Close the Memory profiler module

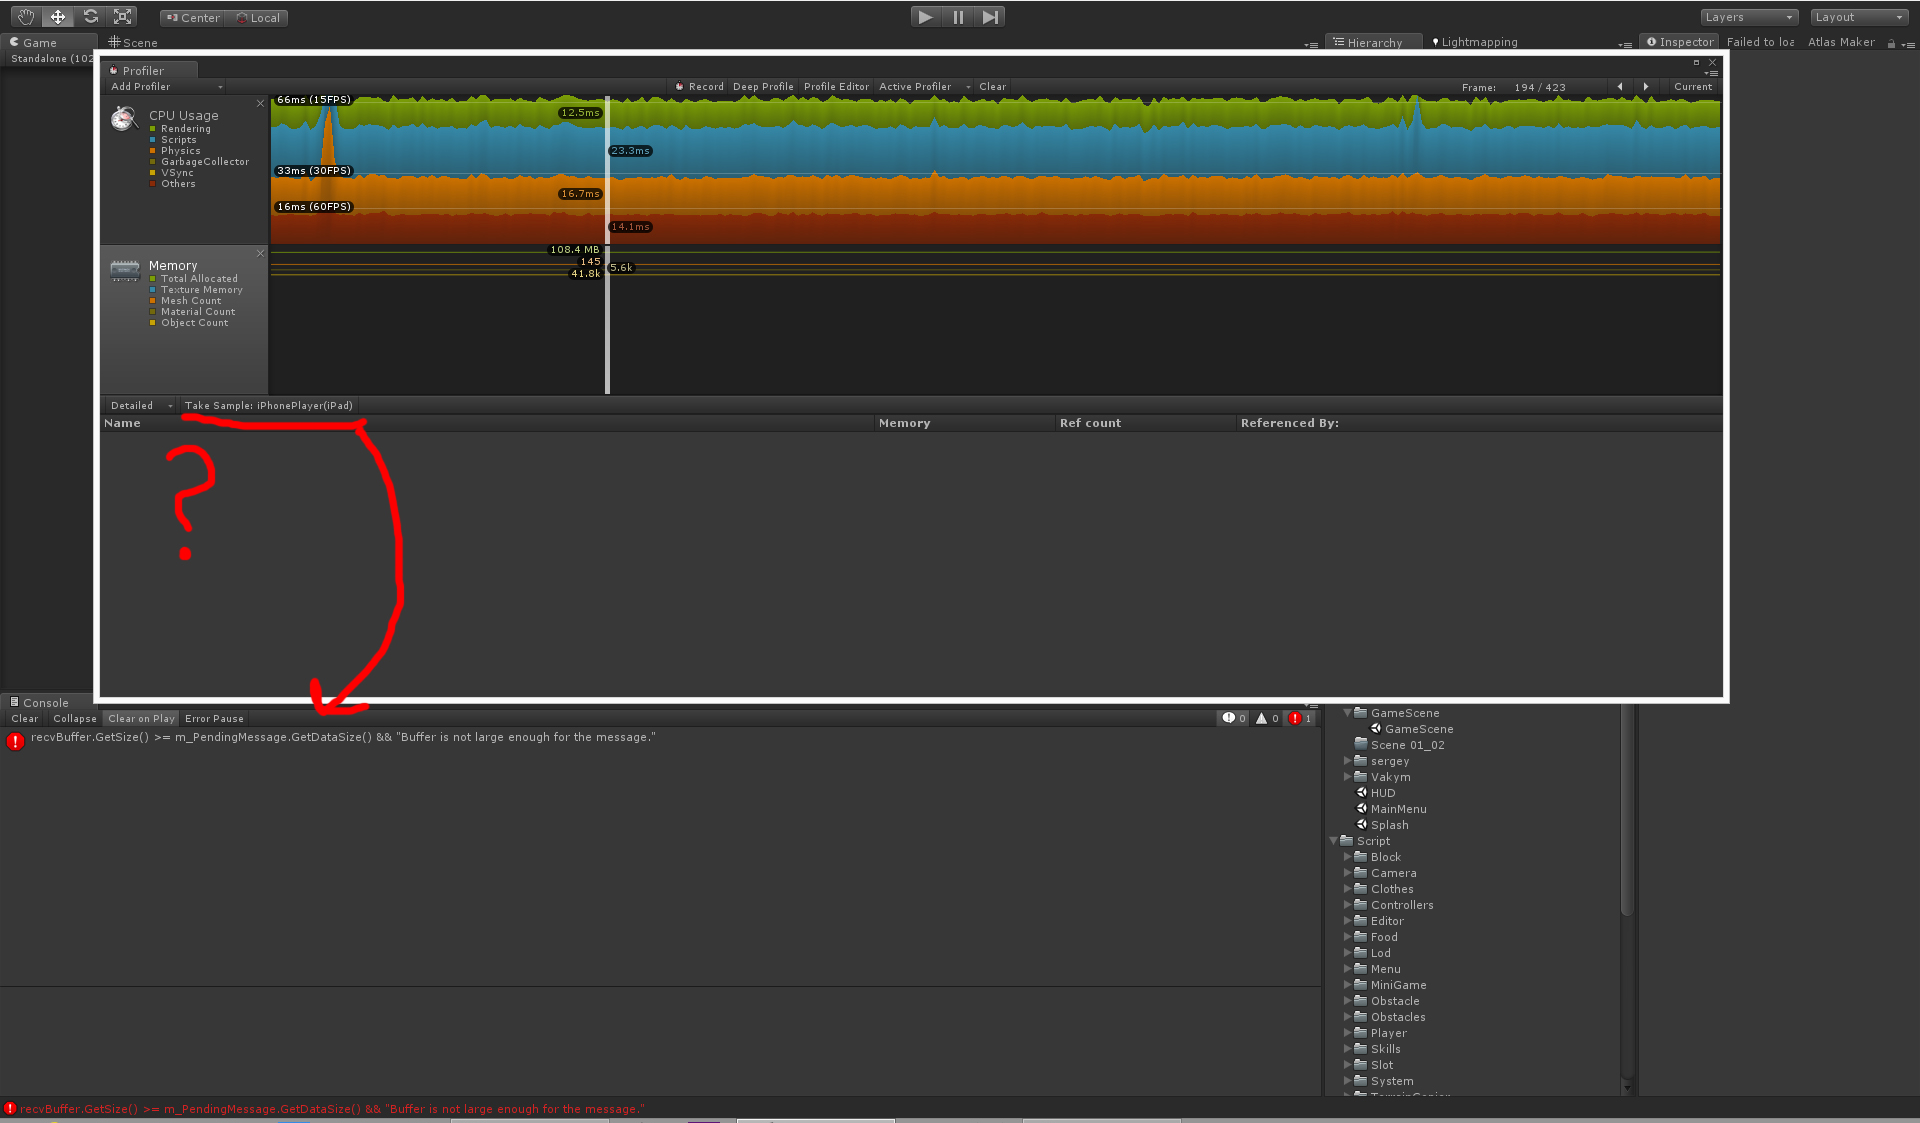(x=260, y=254)
